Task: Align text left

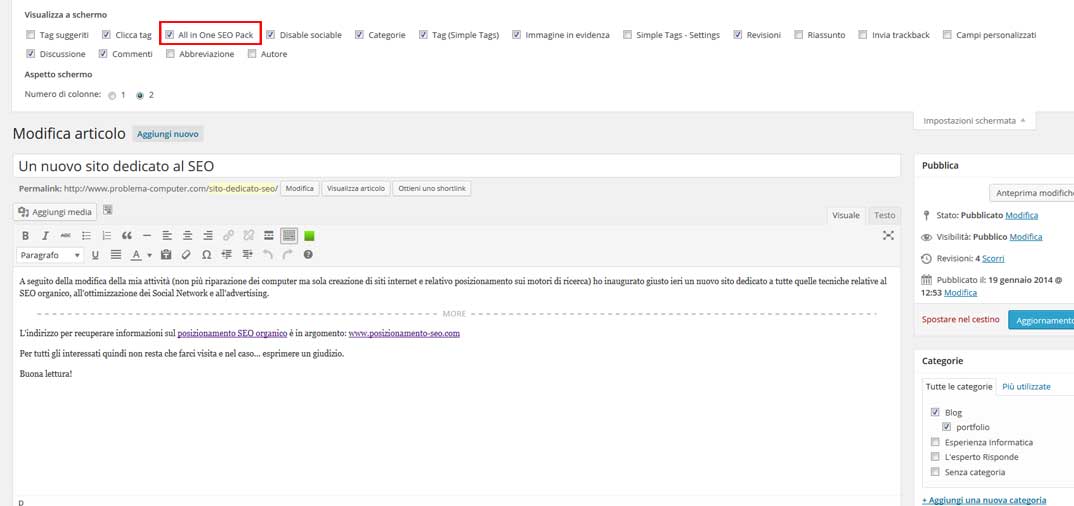Action: 167,236
